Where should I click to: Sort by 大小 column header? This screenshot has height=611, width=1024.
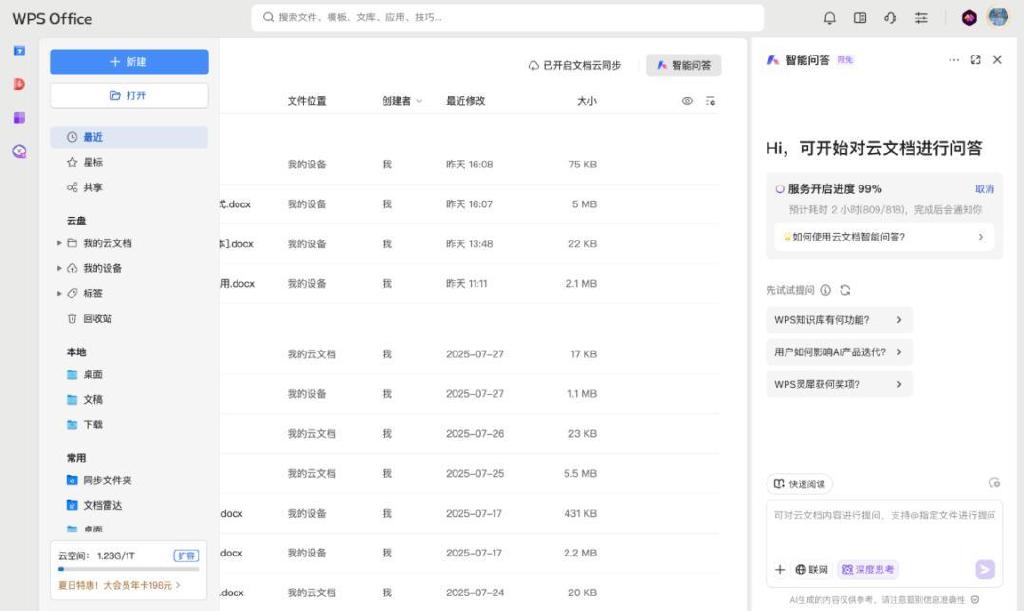(x=586, y=101)
